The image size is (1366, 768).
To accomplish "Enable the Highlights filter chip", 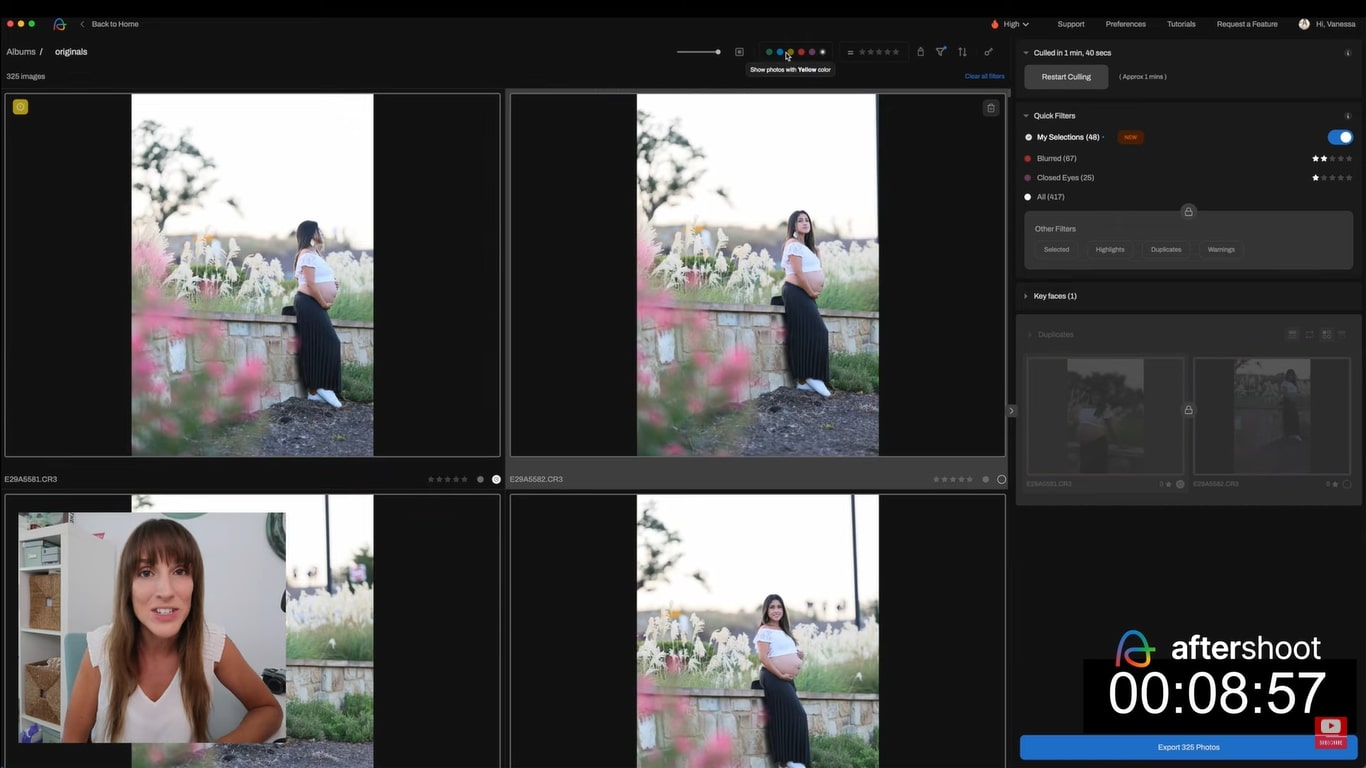I will coord(1110,249).
